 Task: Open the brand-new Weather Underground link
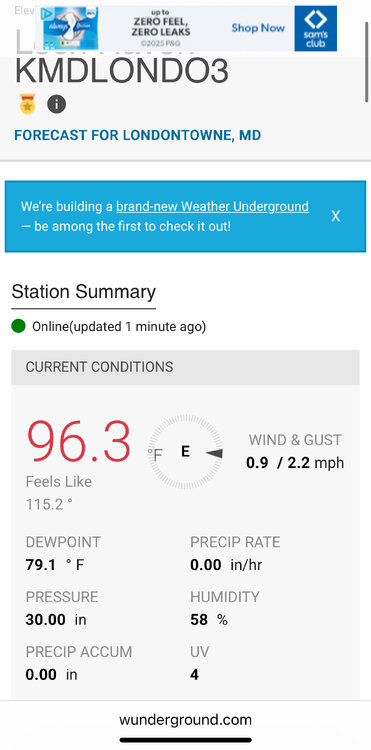click(x=212, y=207)
